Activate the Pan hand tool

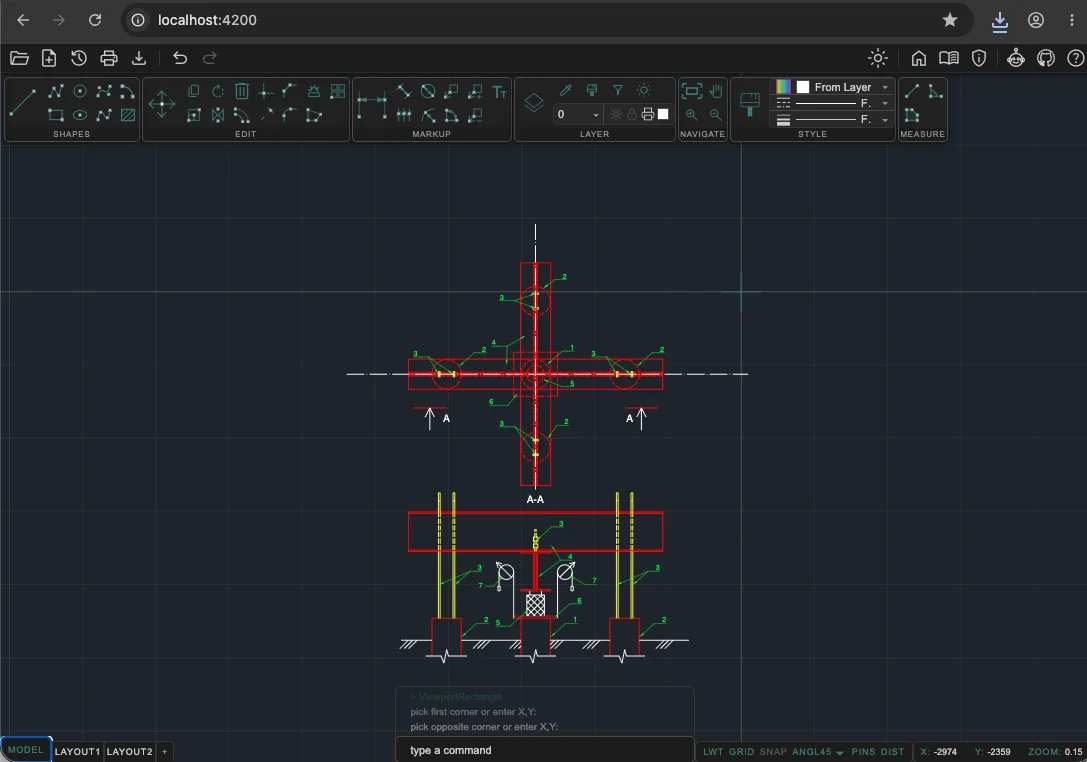click(x=715, y=91)
